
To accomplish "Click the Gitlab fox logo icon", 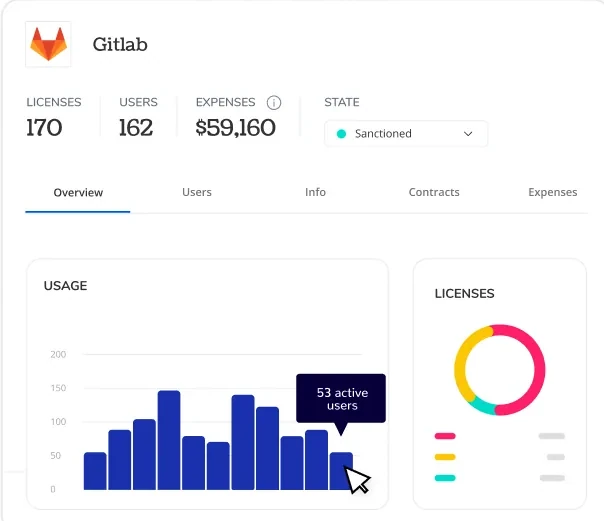I will [48, 44].
